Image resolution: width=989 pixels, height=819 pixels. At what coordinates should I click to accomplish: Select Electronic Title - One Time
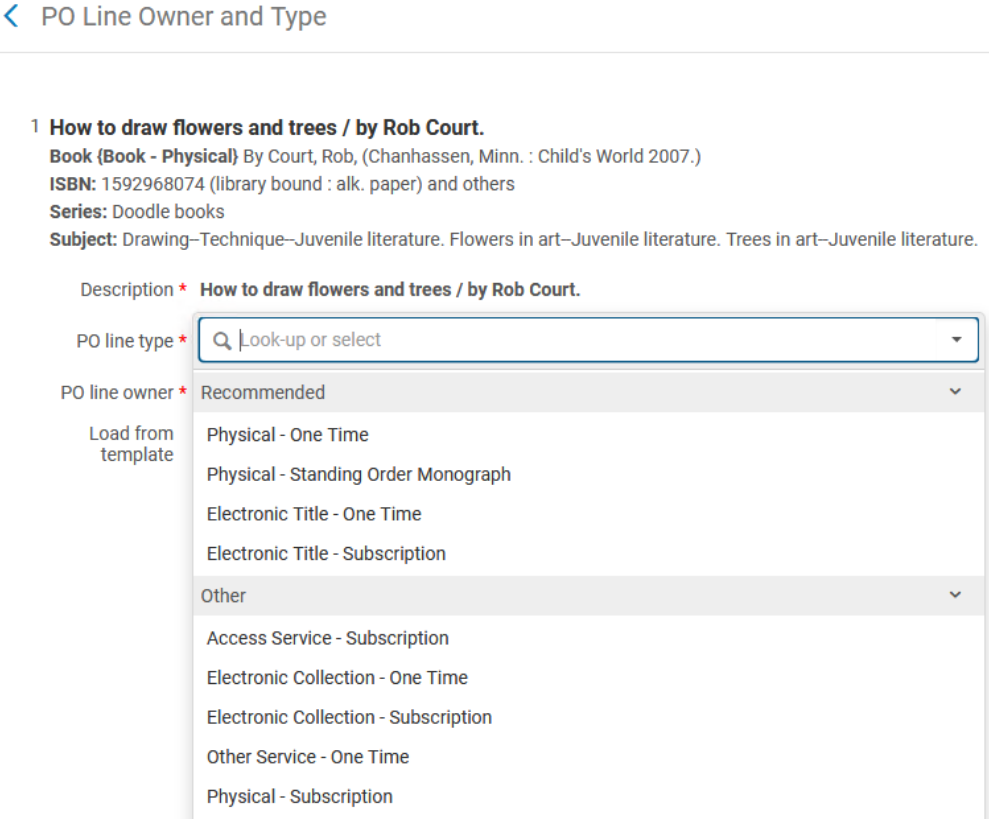(x=313, y=514)
